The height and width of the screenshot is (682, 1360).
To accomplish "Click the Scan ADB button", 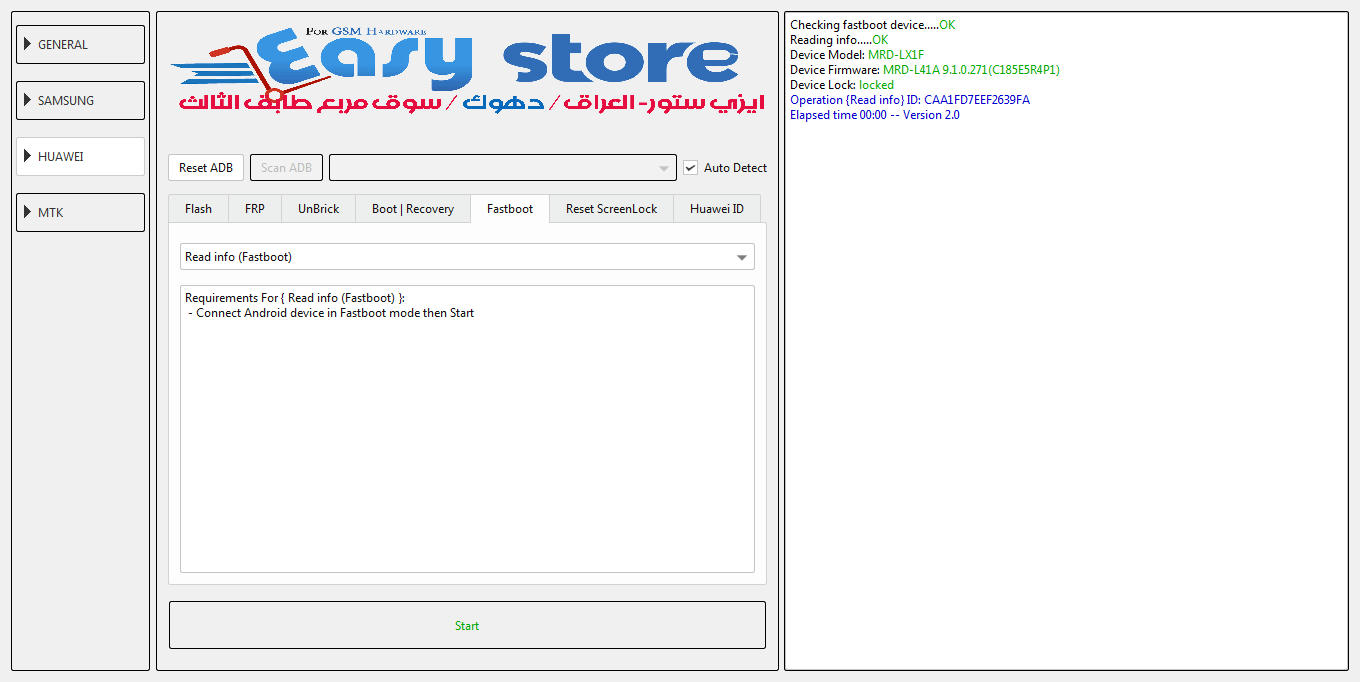I will (x=286, y=168).
